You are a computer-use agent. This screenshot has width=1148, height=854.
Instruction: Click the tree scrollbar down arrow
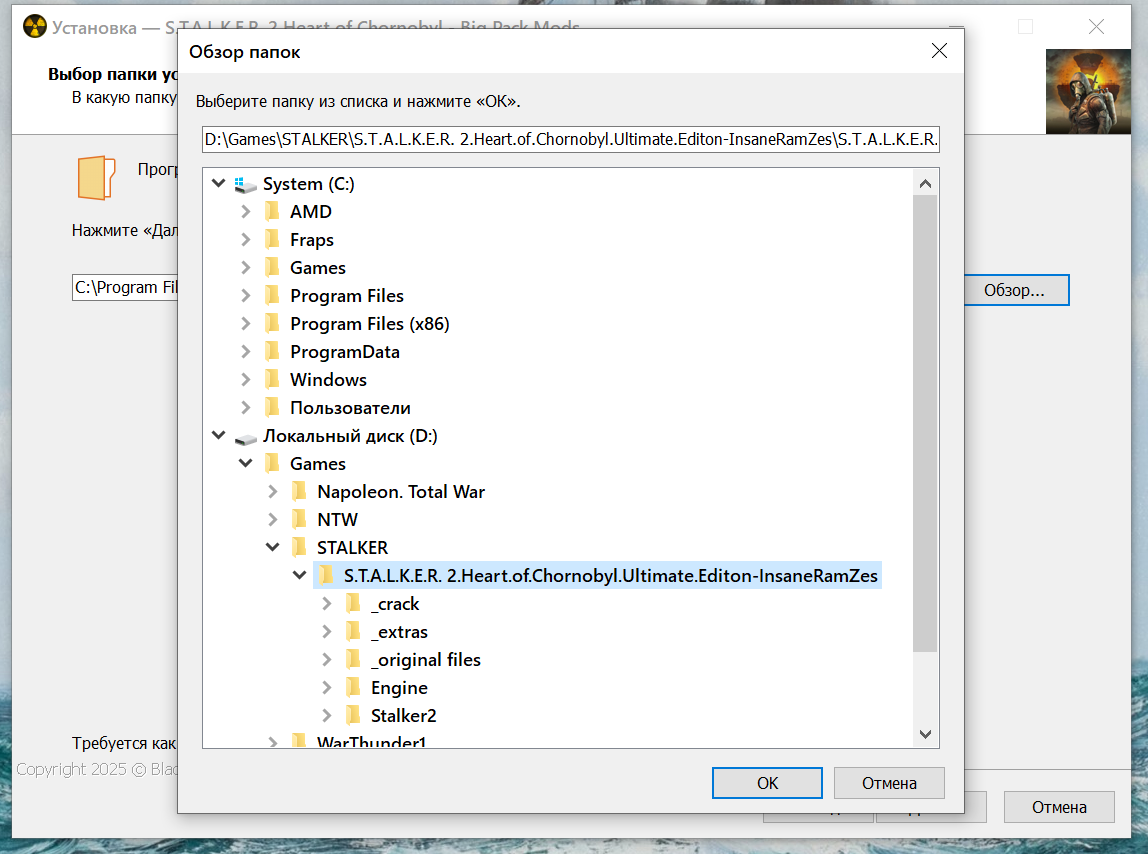(x=925, y=734)
